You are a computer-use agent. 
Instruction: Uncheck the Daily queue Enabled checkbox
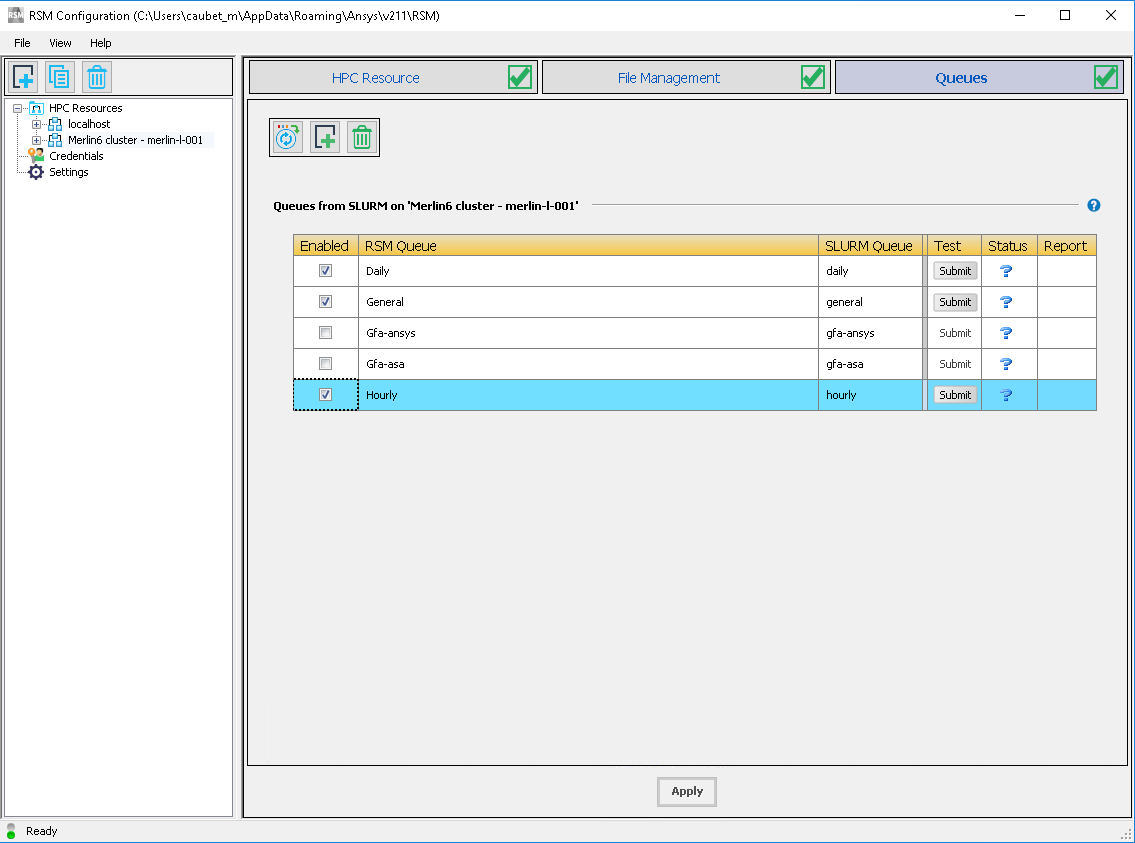pyautogui.click(x=325, y=271)
